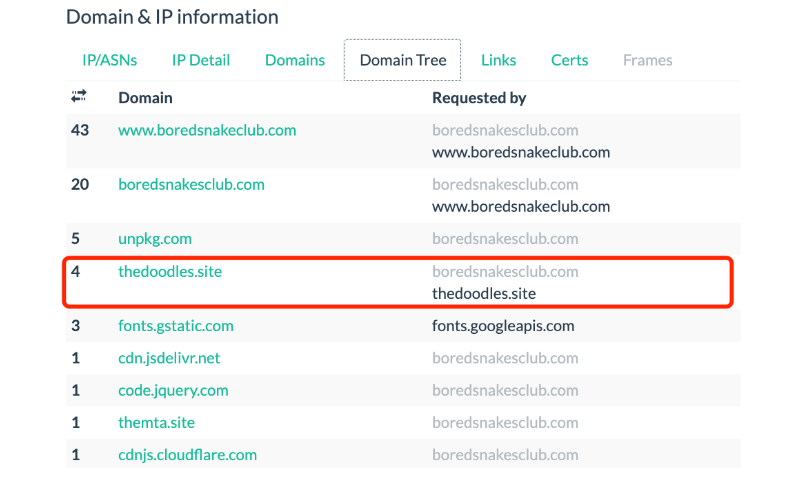The width and height of the screenshot is (807, 503).
Task: Click the greyed-out Frames tab
Action: [x=647, y=60]
